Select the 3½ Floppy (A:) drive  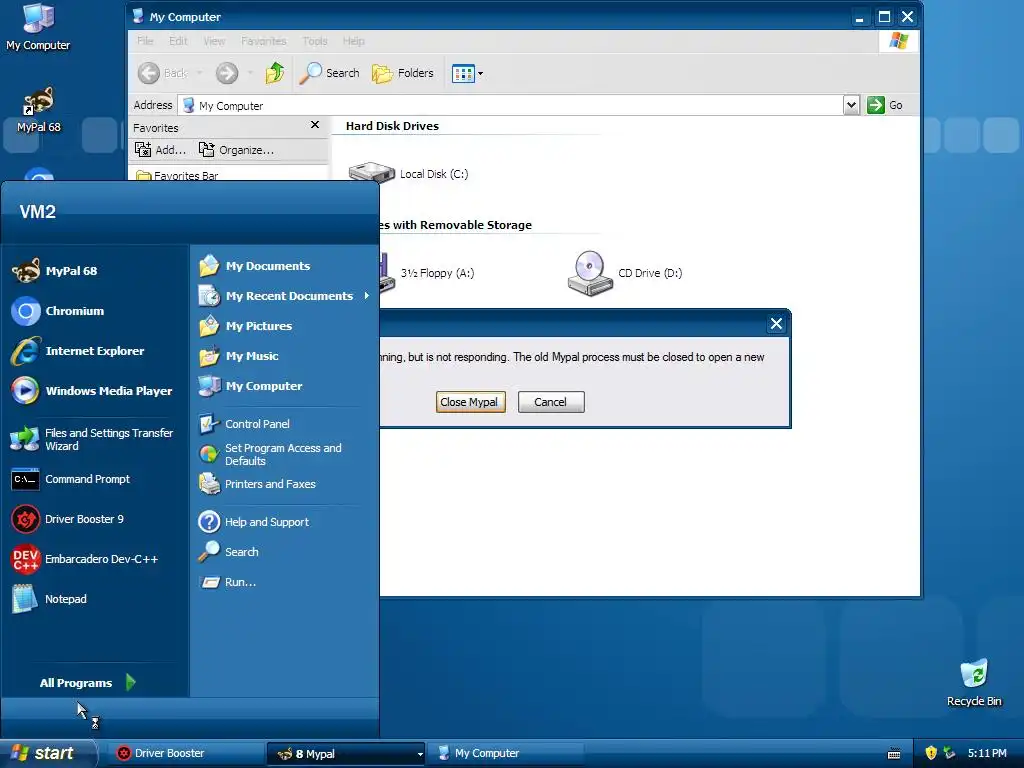[428, 273]
